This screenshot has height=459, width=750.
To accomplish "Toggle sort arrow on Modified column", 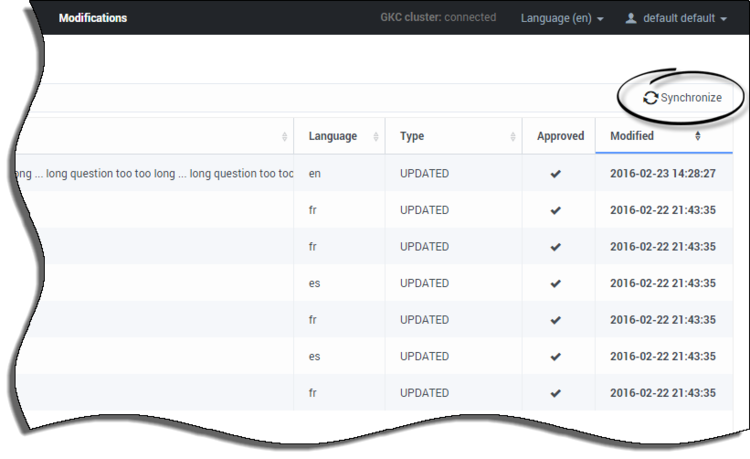I will coord(697,136).
